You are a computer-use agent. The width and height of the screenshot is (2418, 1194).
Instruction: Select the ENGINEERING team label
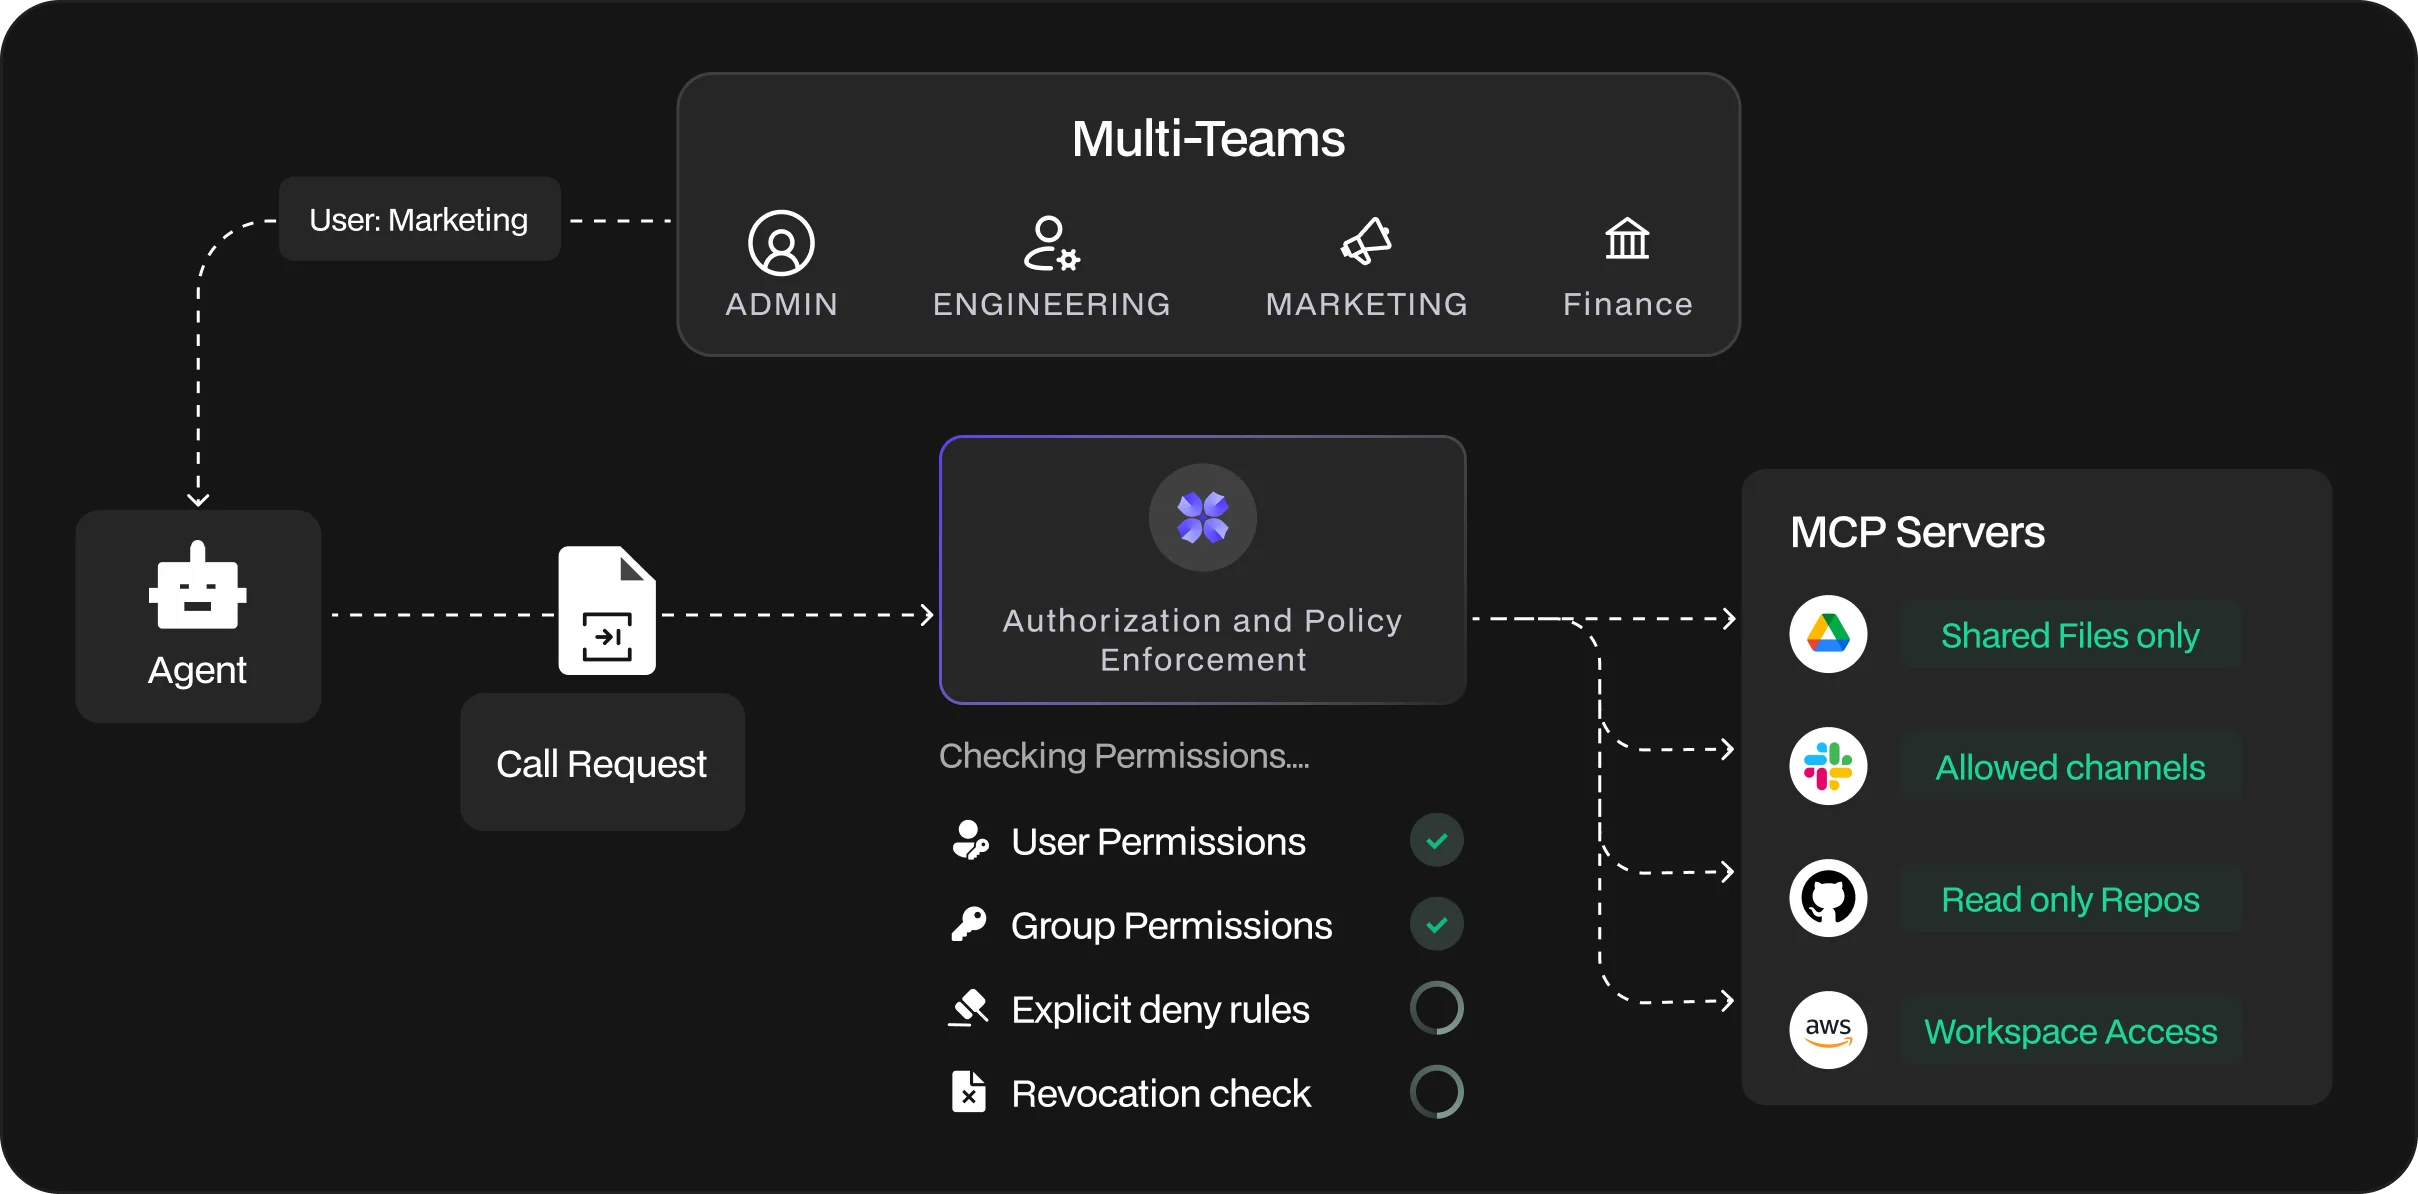[1052, 304]
